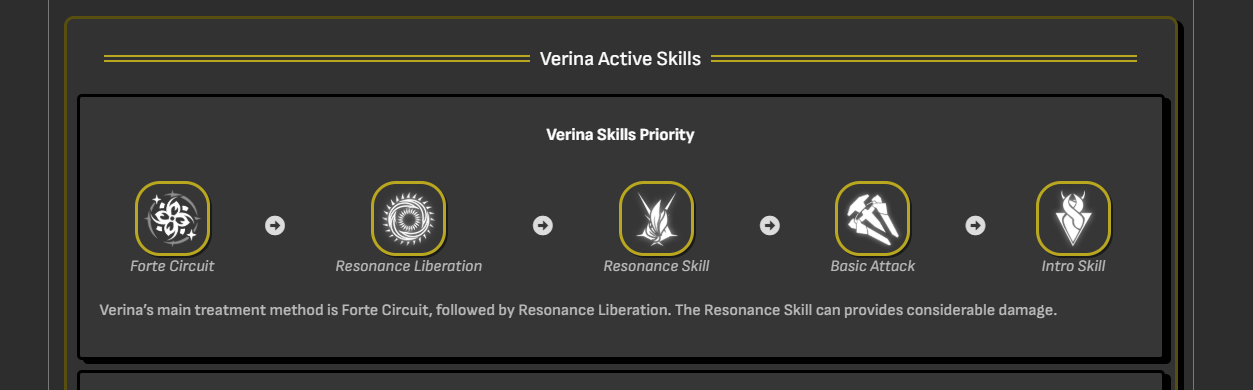Viewport: 1253px width, 390px height.
Task: Click the sentence mentioning considerable damage
Action: [866, 310]
